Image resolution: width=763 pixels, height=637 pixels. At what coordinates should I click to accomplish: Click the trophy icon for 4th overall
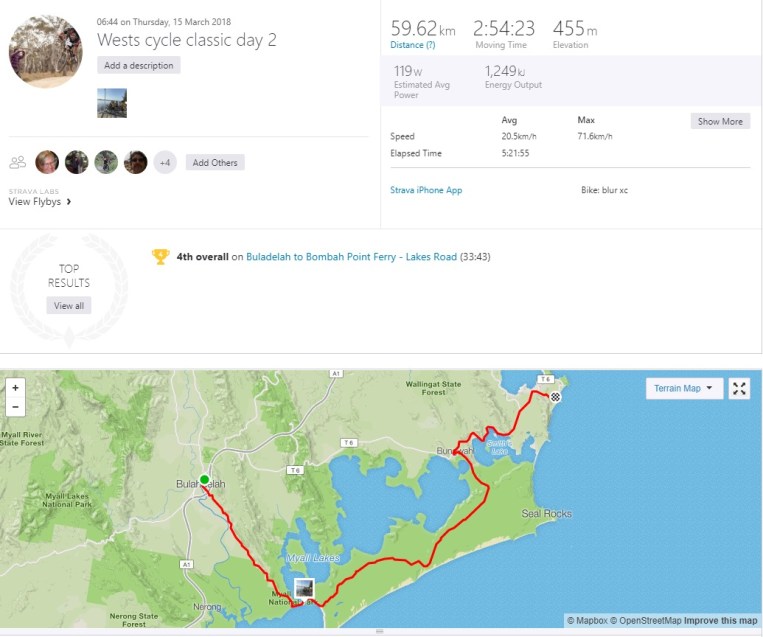(x=160, y=257)
